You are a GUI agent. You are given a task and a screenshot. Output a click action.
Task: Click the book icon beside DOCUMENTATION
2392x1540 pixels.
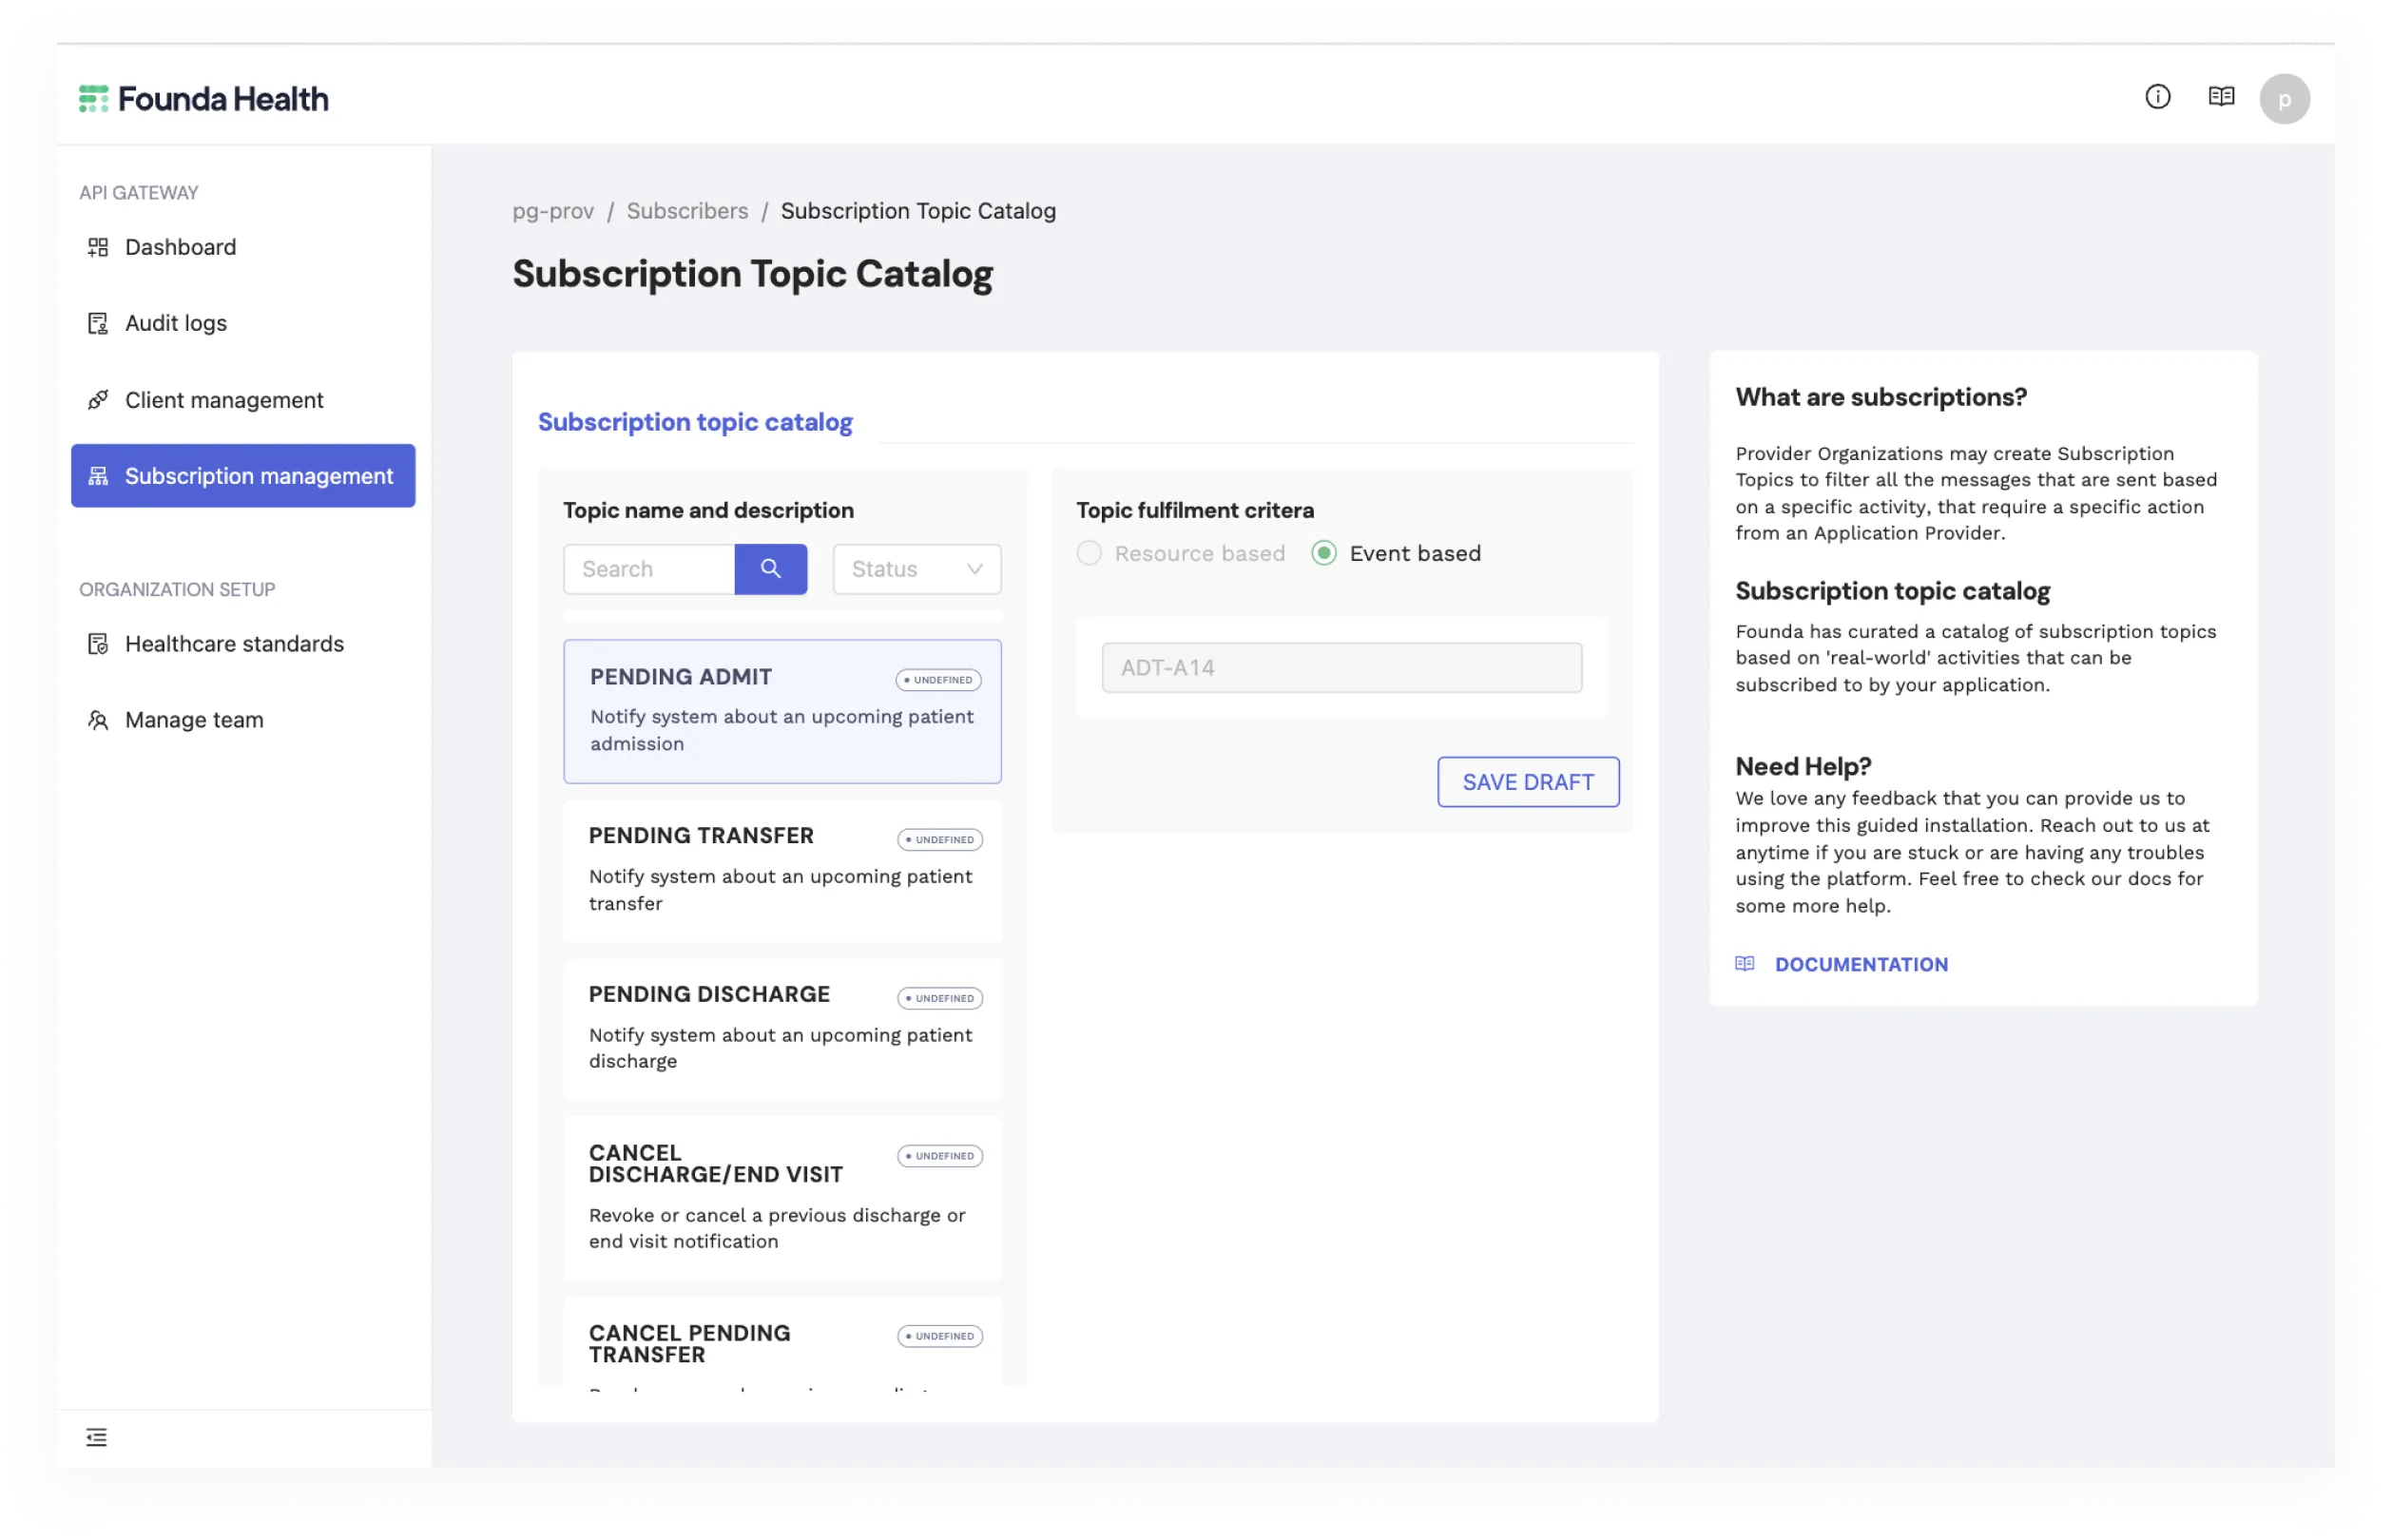pyautogui.click(x=1744, y=964)
